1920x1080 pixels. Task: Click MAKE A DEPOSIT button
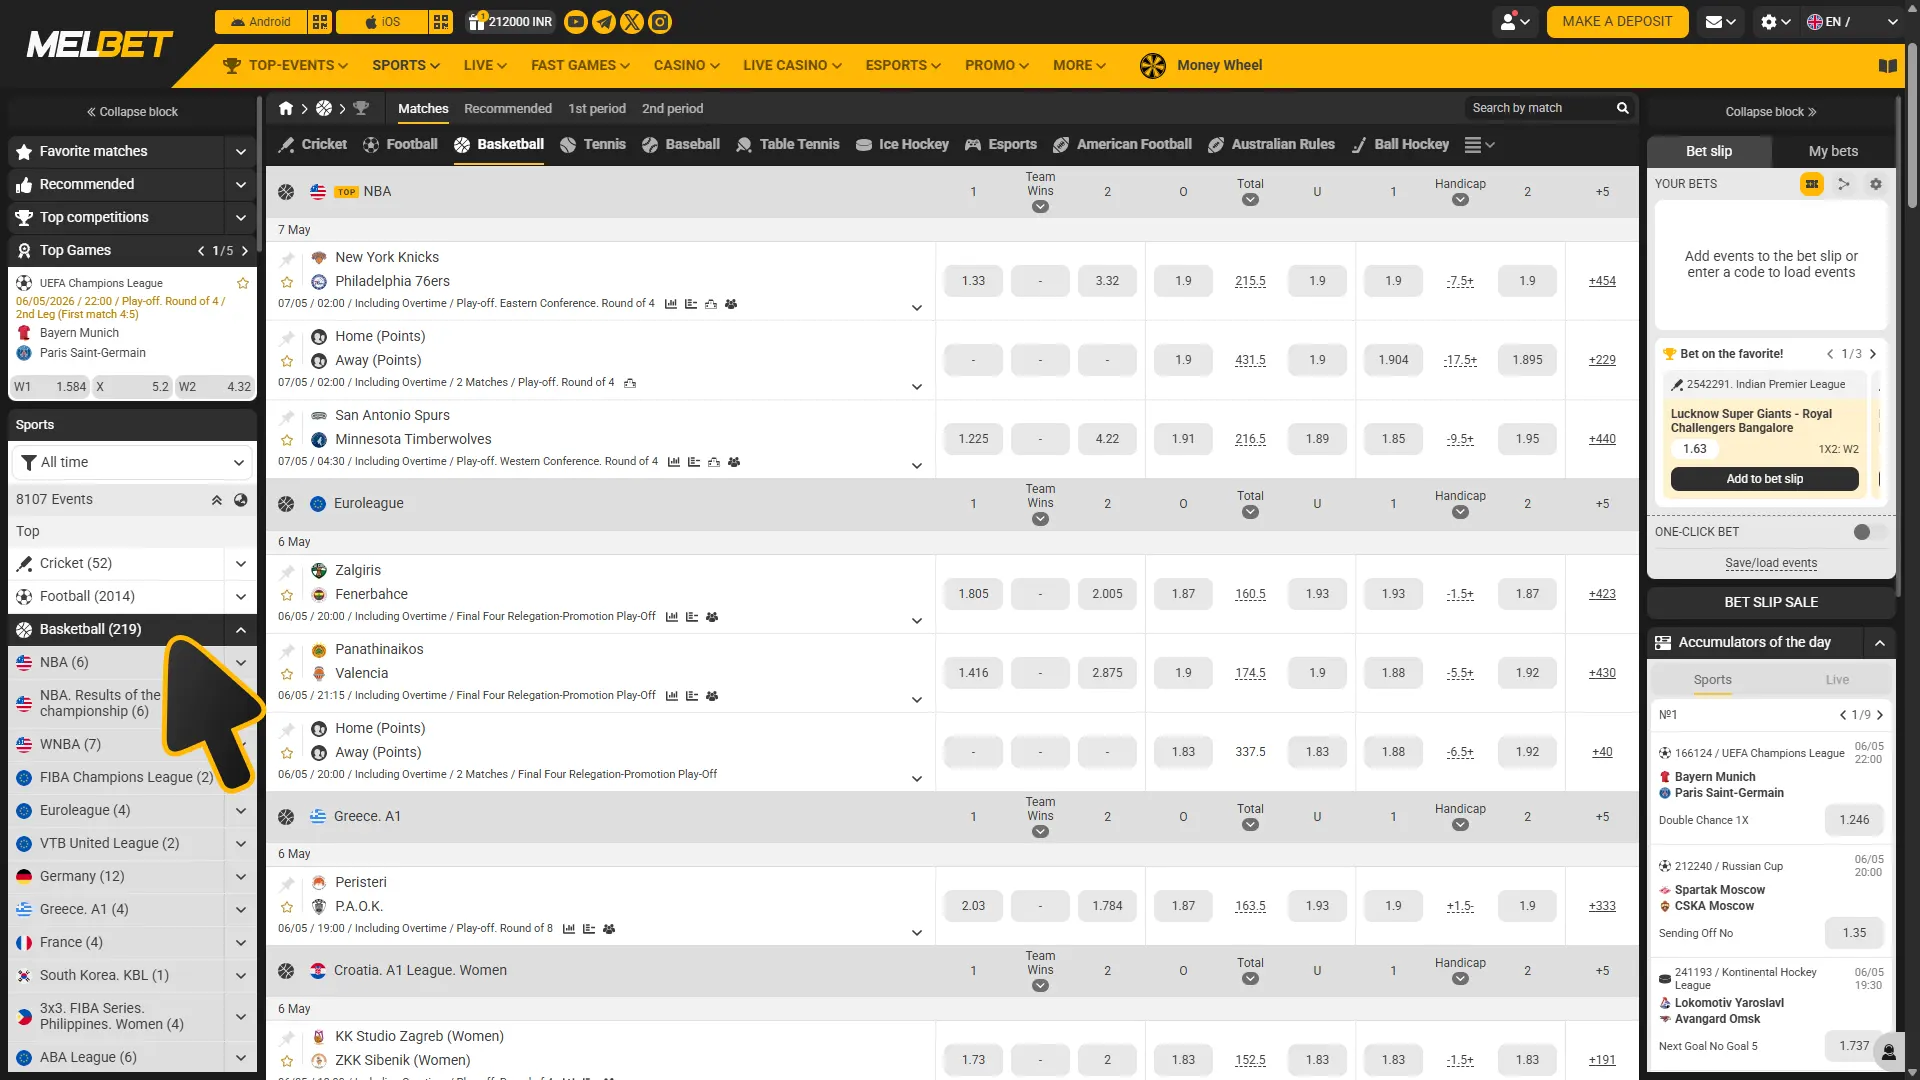(x=1617, y=22)
